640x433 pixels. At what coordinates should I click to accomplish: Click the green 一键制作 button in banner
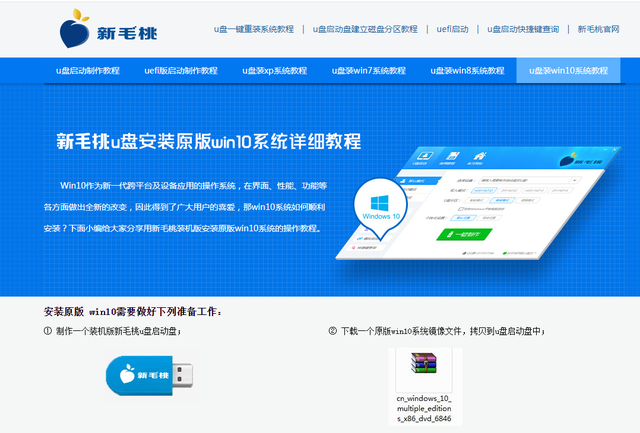(x=464, y=235)
